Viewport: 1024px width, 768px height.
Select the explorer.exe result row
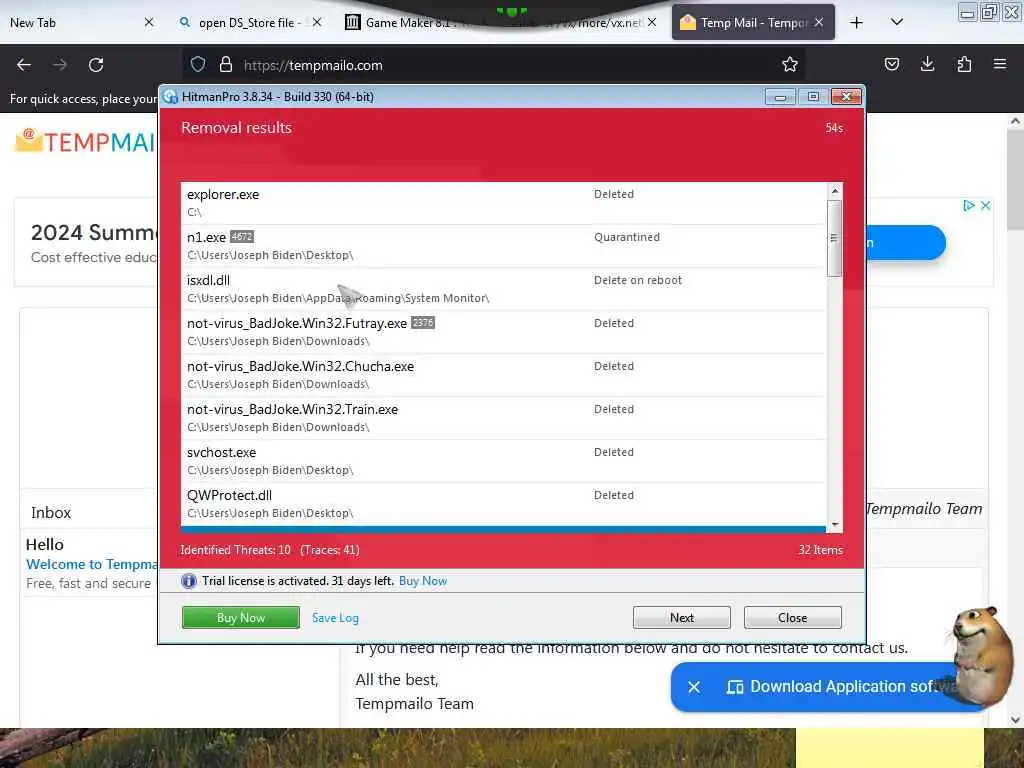pos(503,203)
